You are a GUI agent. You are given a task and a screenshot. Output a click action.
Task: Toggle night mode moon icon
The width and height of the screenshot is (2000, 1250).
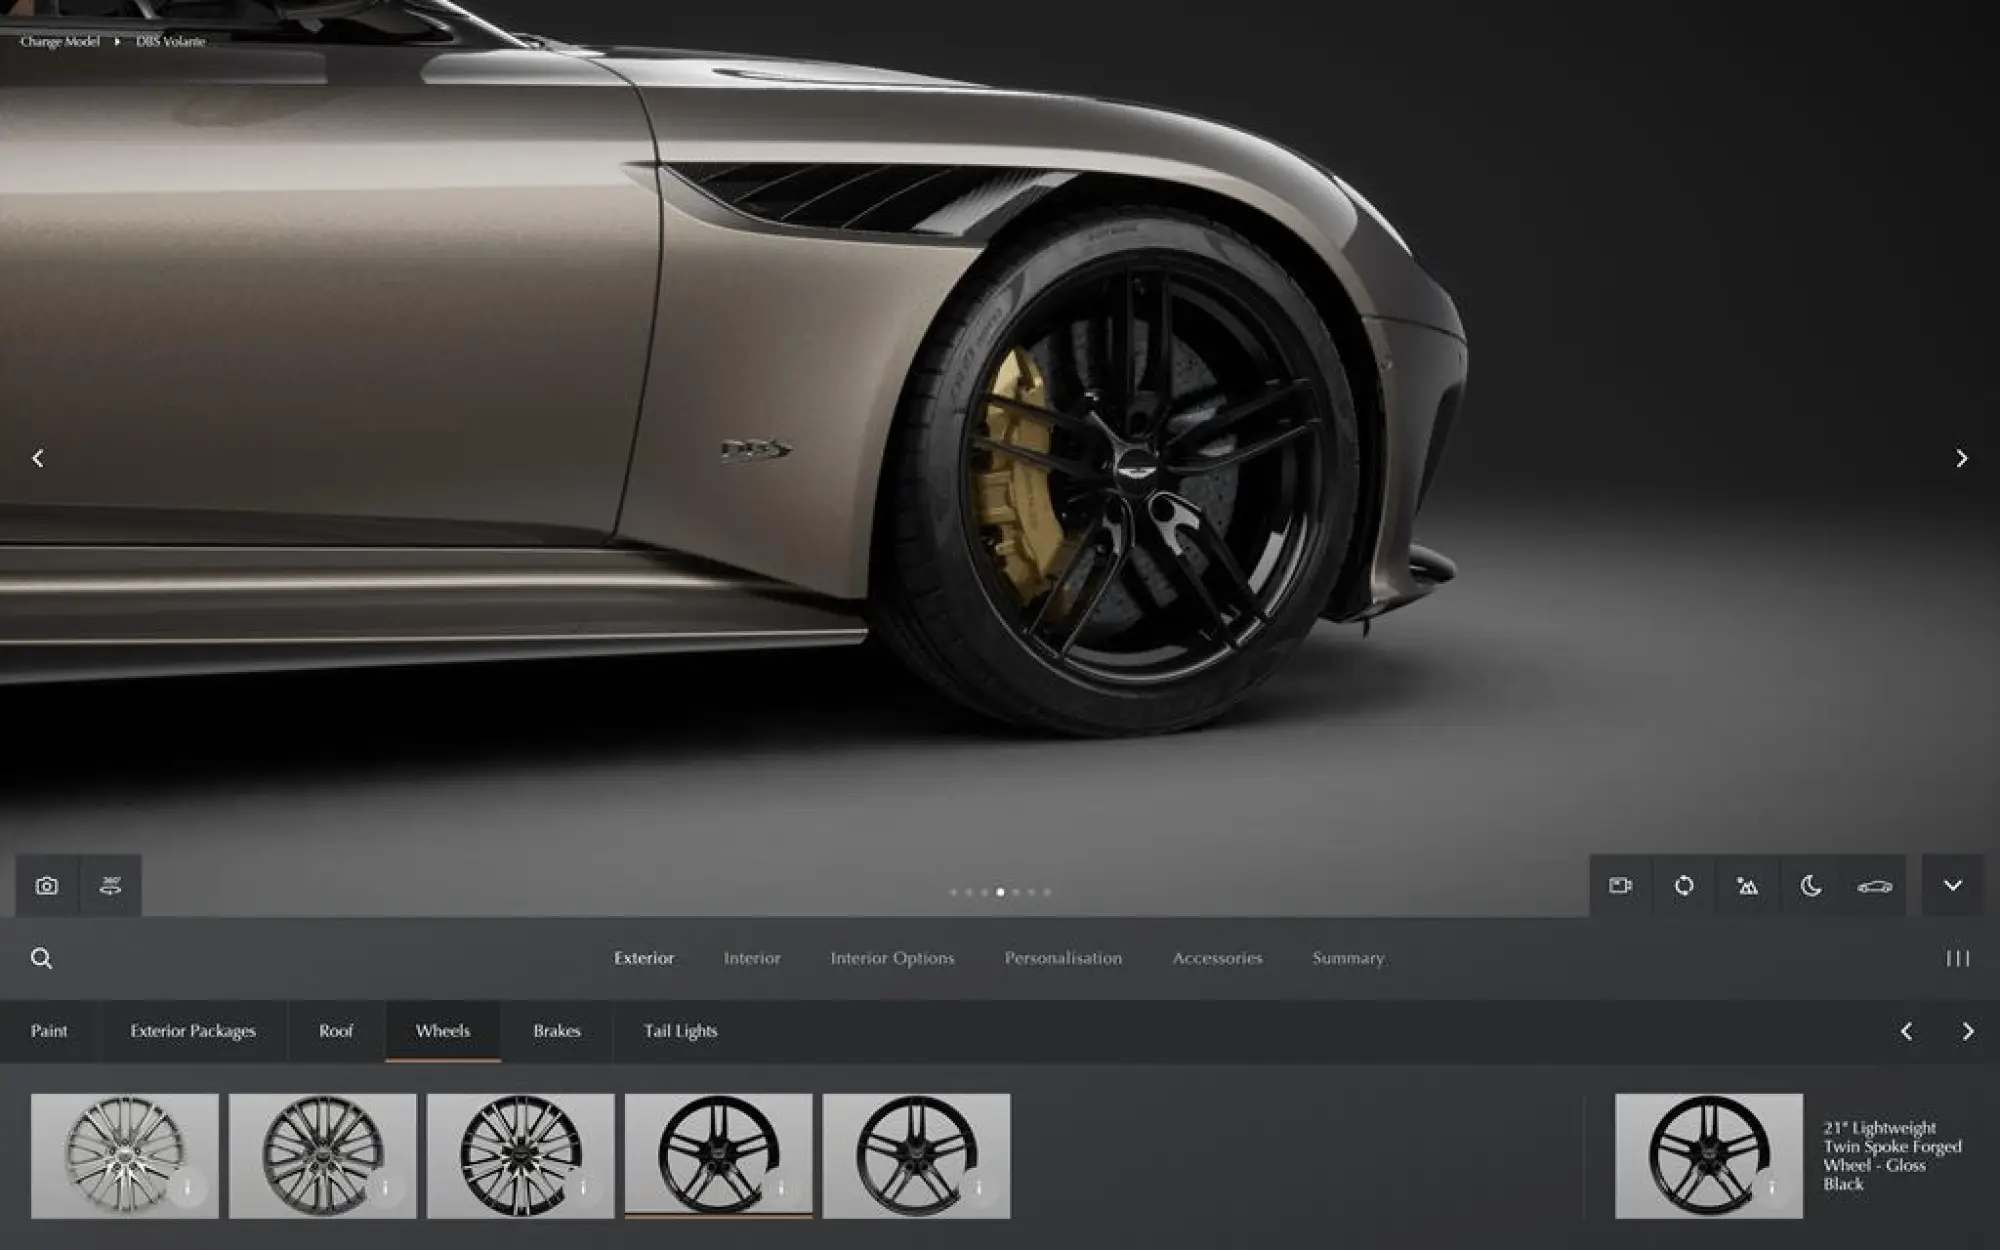tap(1811, 886)
